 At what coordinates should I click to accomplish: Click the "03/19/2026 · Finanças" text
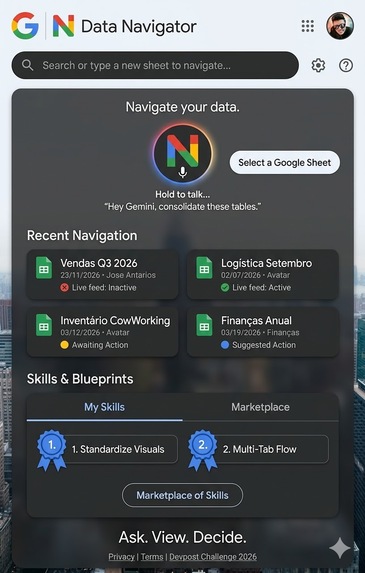pos(260,333)
